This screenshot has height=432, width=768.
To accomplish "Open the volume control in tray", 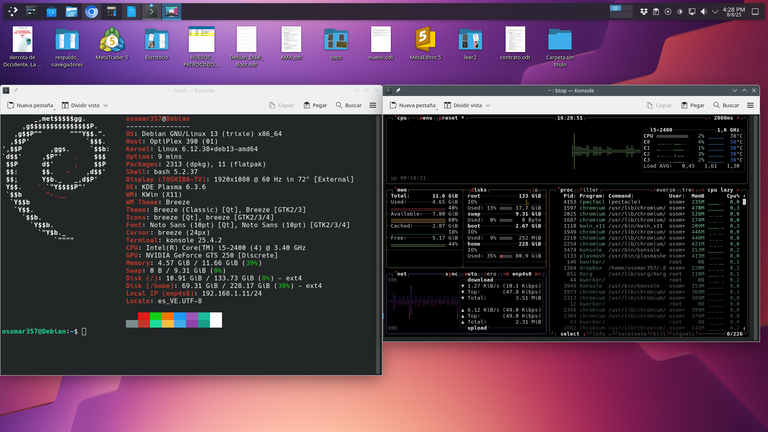I will pyautogui.click(x=703, y=12).
